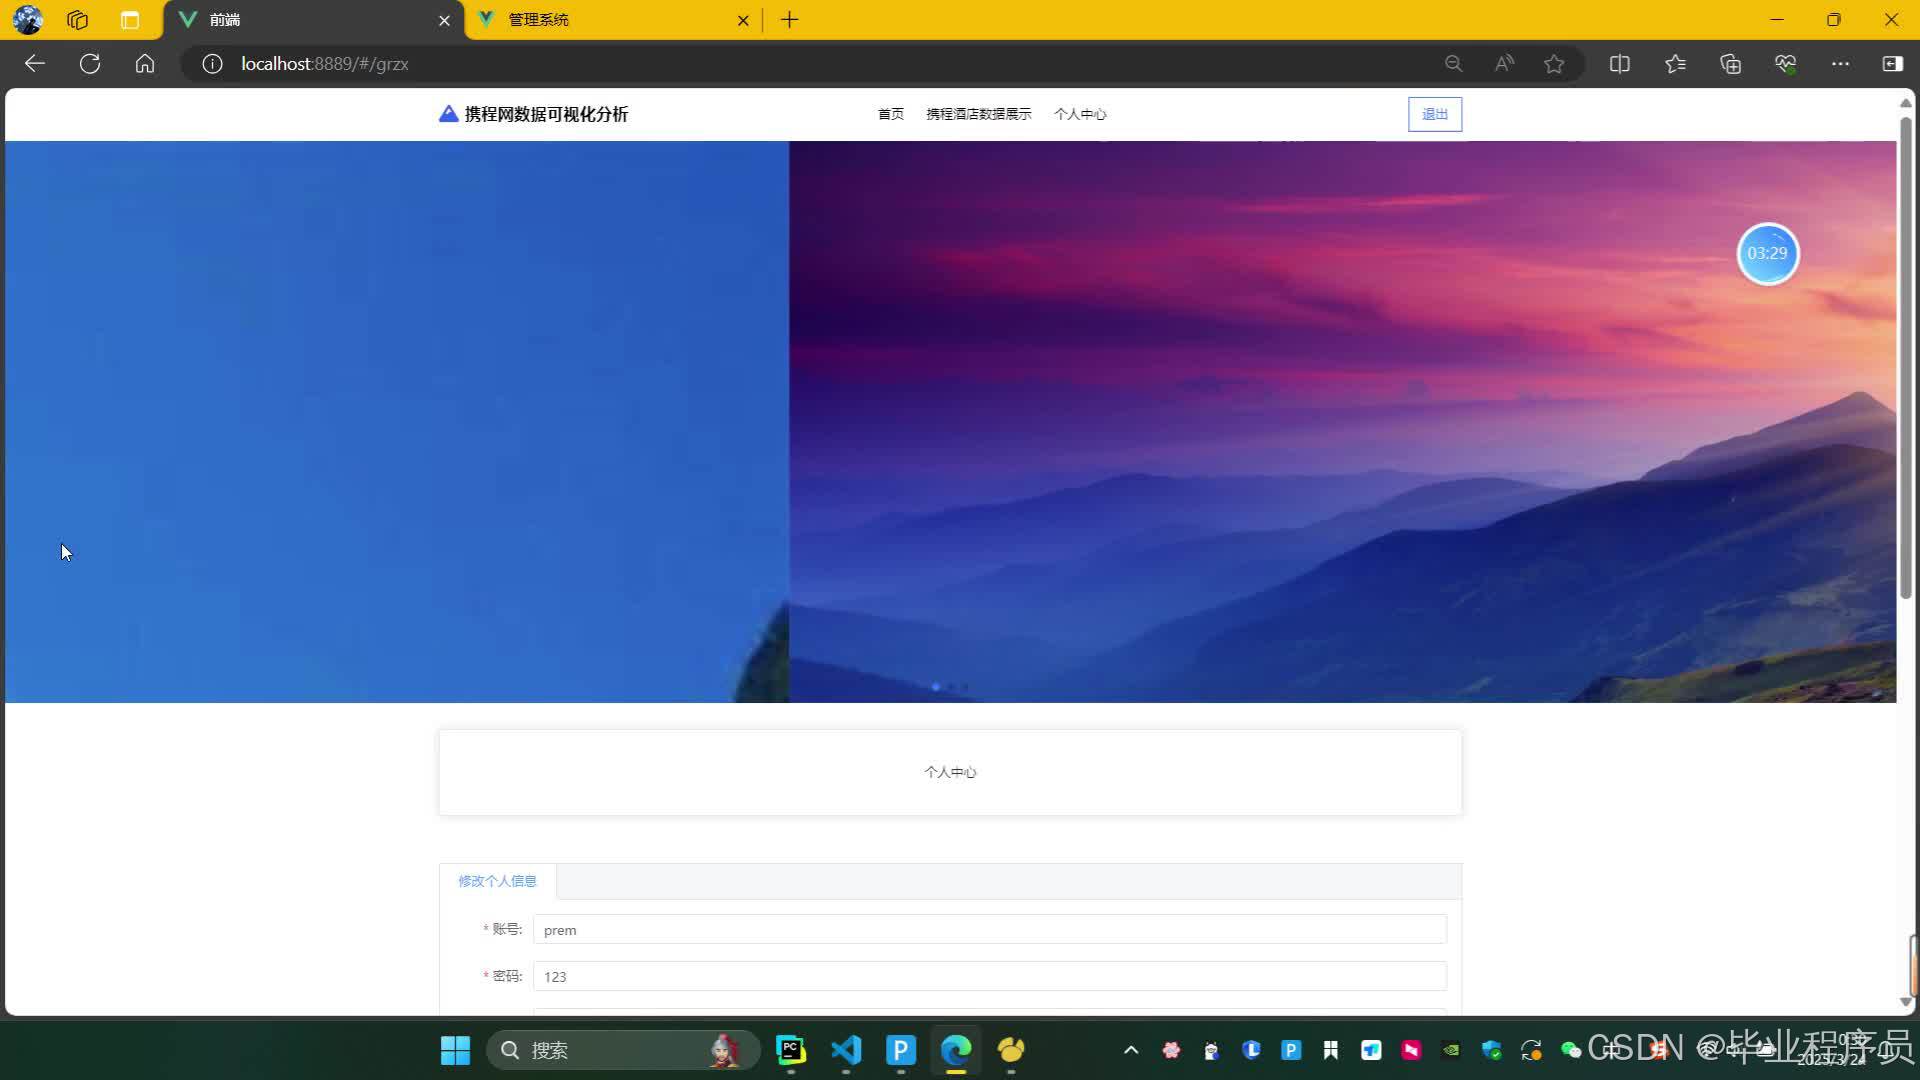Viewport: 1920px width, 1080px height.
Task: Click the 账号 input field
Action: pos(989,930)
